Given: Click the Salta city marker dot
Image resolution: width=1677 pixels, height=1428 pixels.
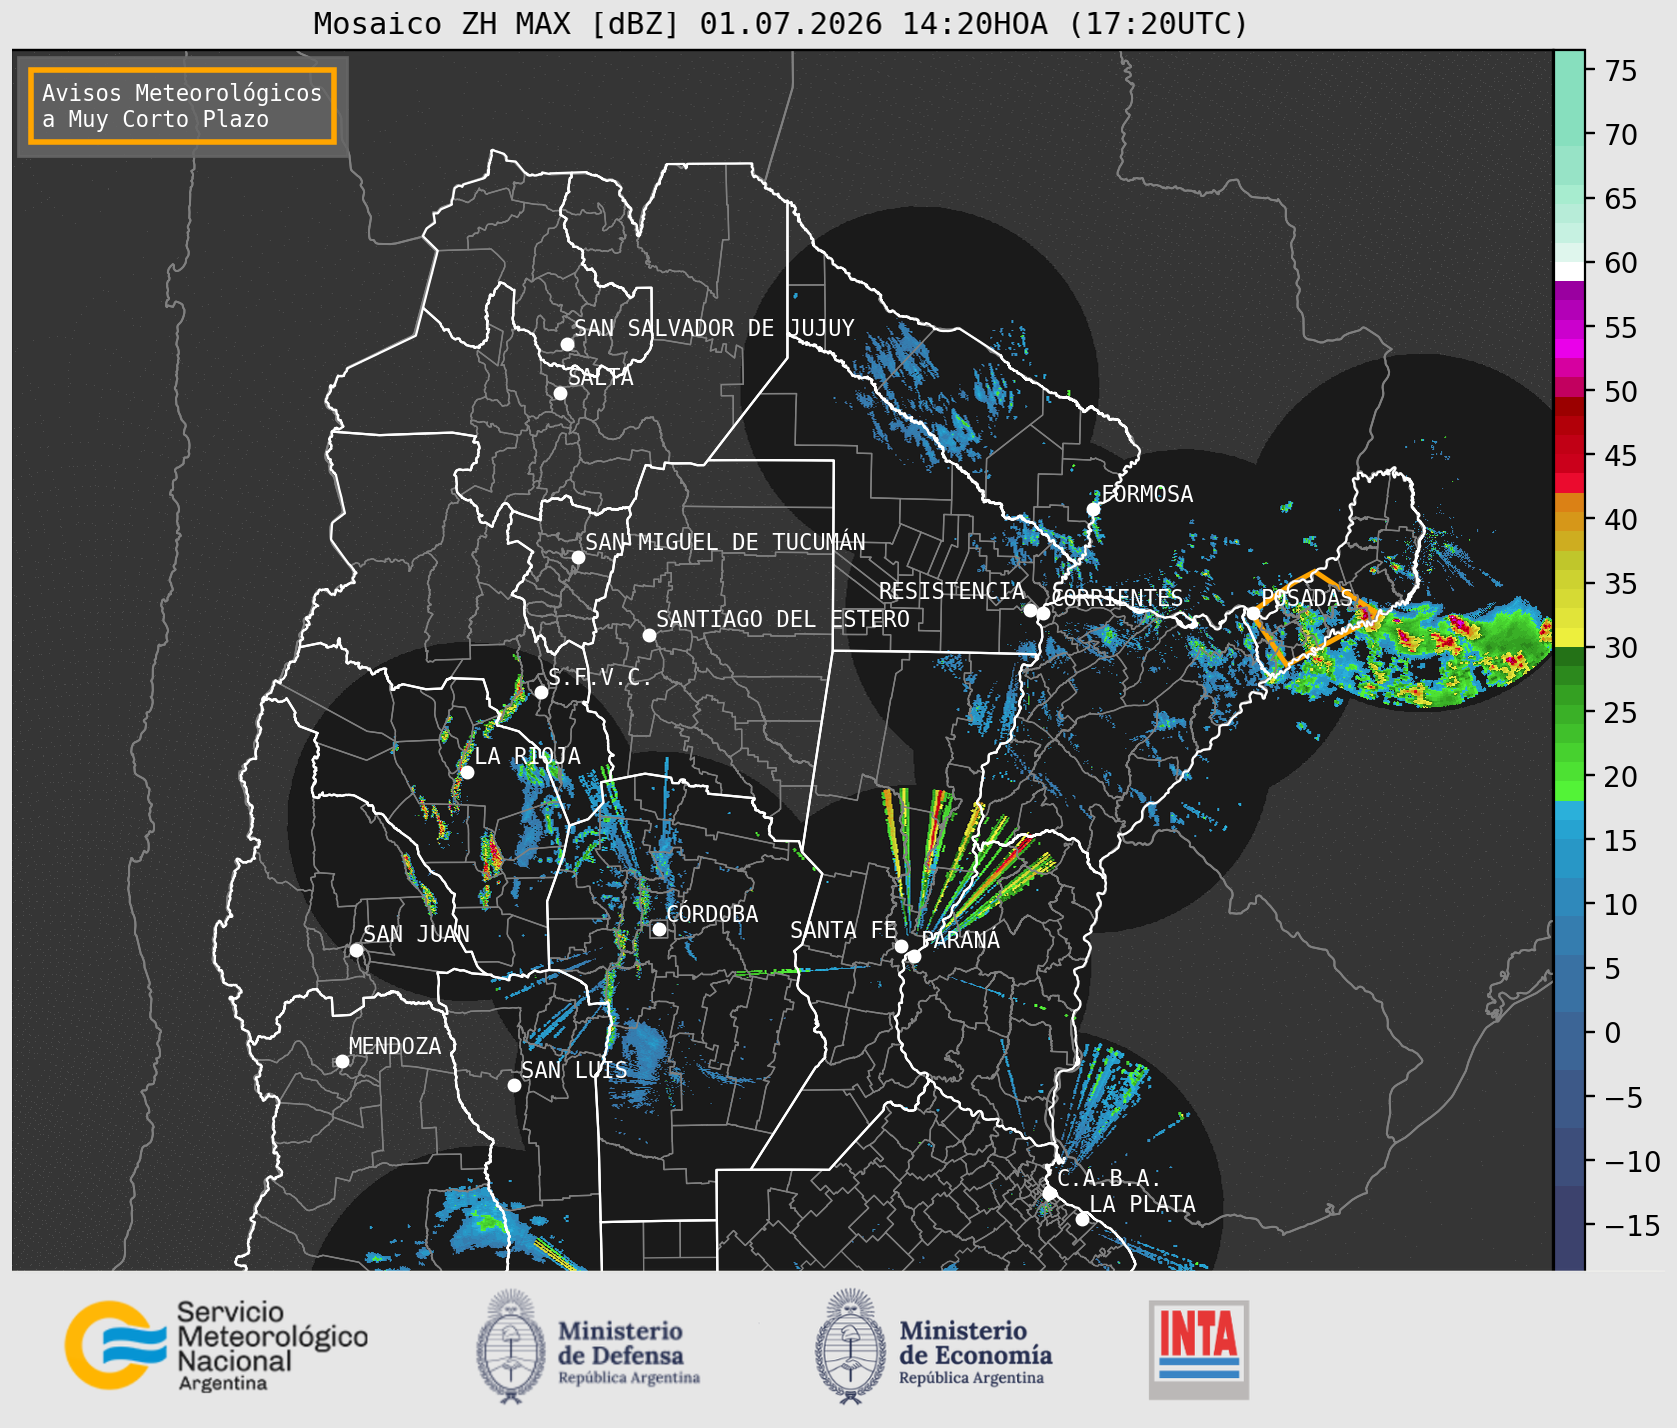Looking at the screenshot, I should [561, 393].
